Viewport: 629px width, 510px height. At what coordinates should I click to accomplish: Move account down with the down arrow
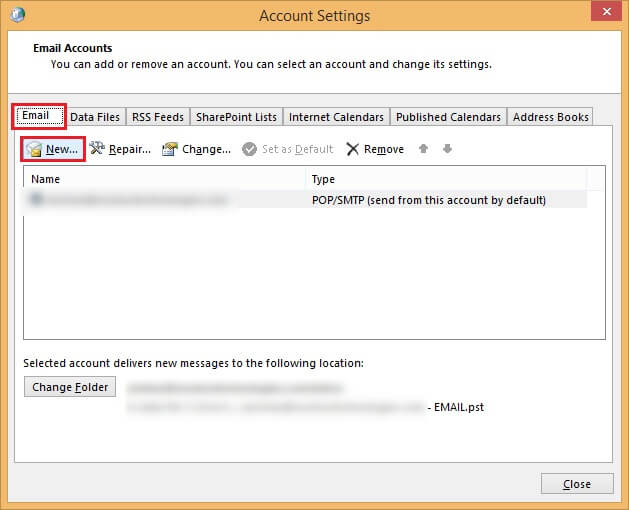(447, 149)
